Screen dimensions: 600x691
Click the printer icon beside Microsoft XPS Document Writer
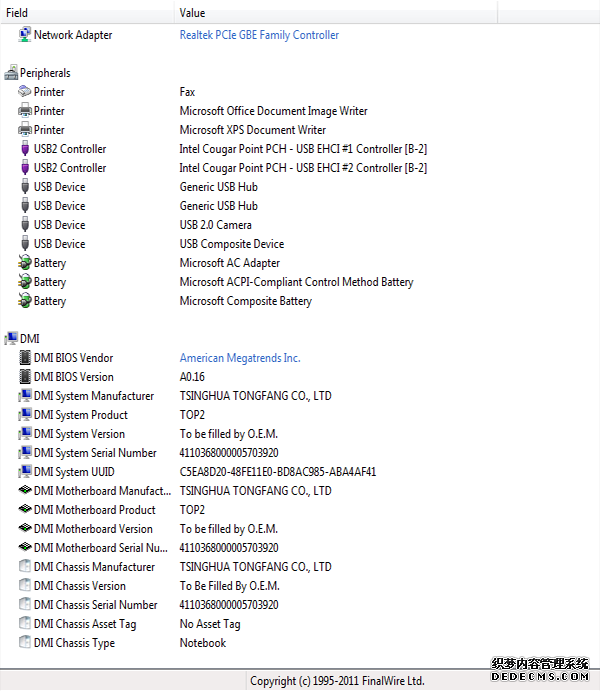[x=25, y=130]
